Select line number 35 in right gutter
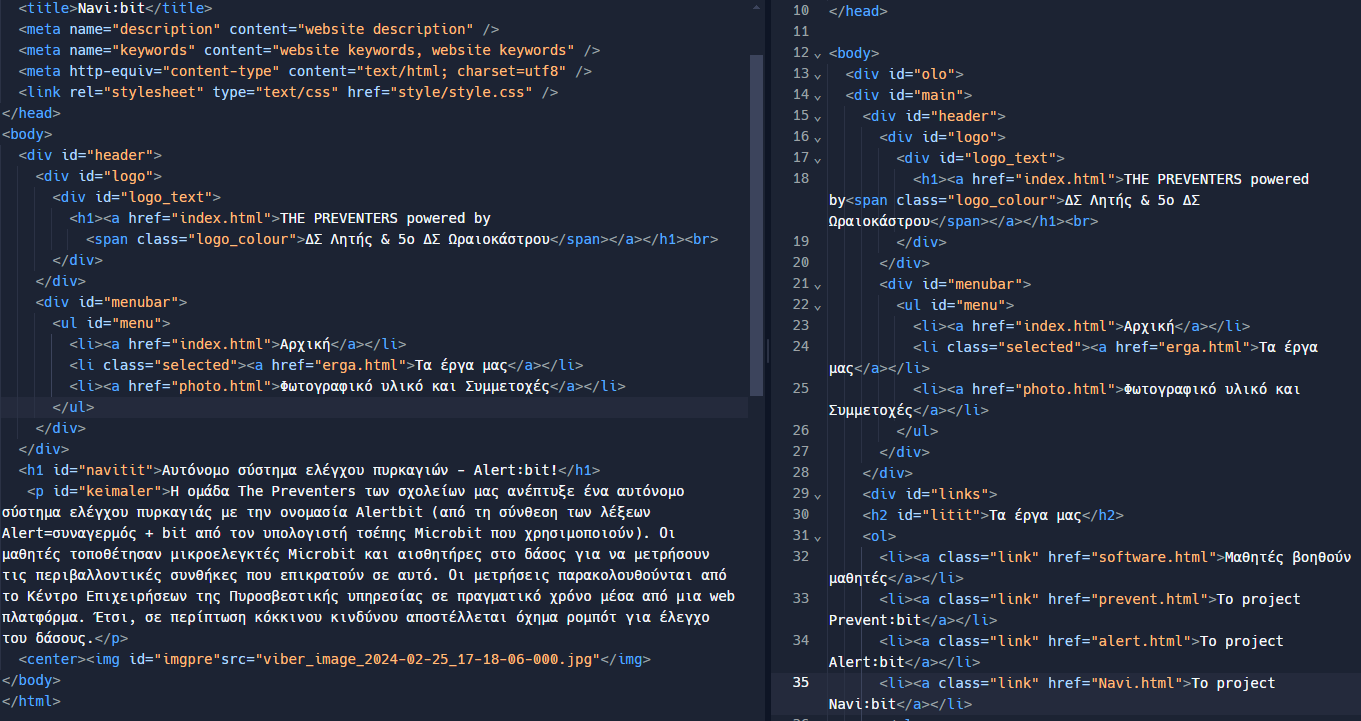1361x721 pixels. (x=800, y=683)
